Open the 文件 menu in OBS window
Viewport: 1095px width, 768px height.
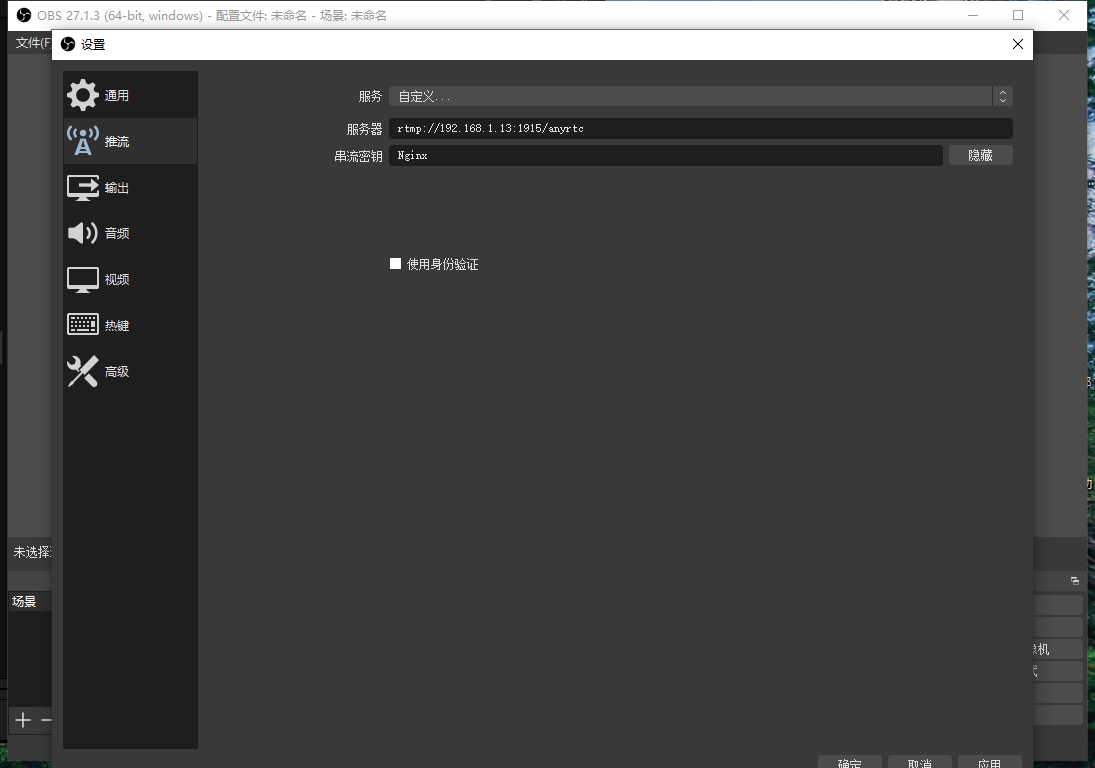coord(32,43)
